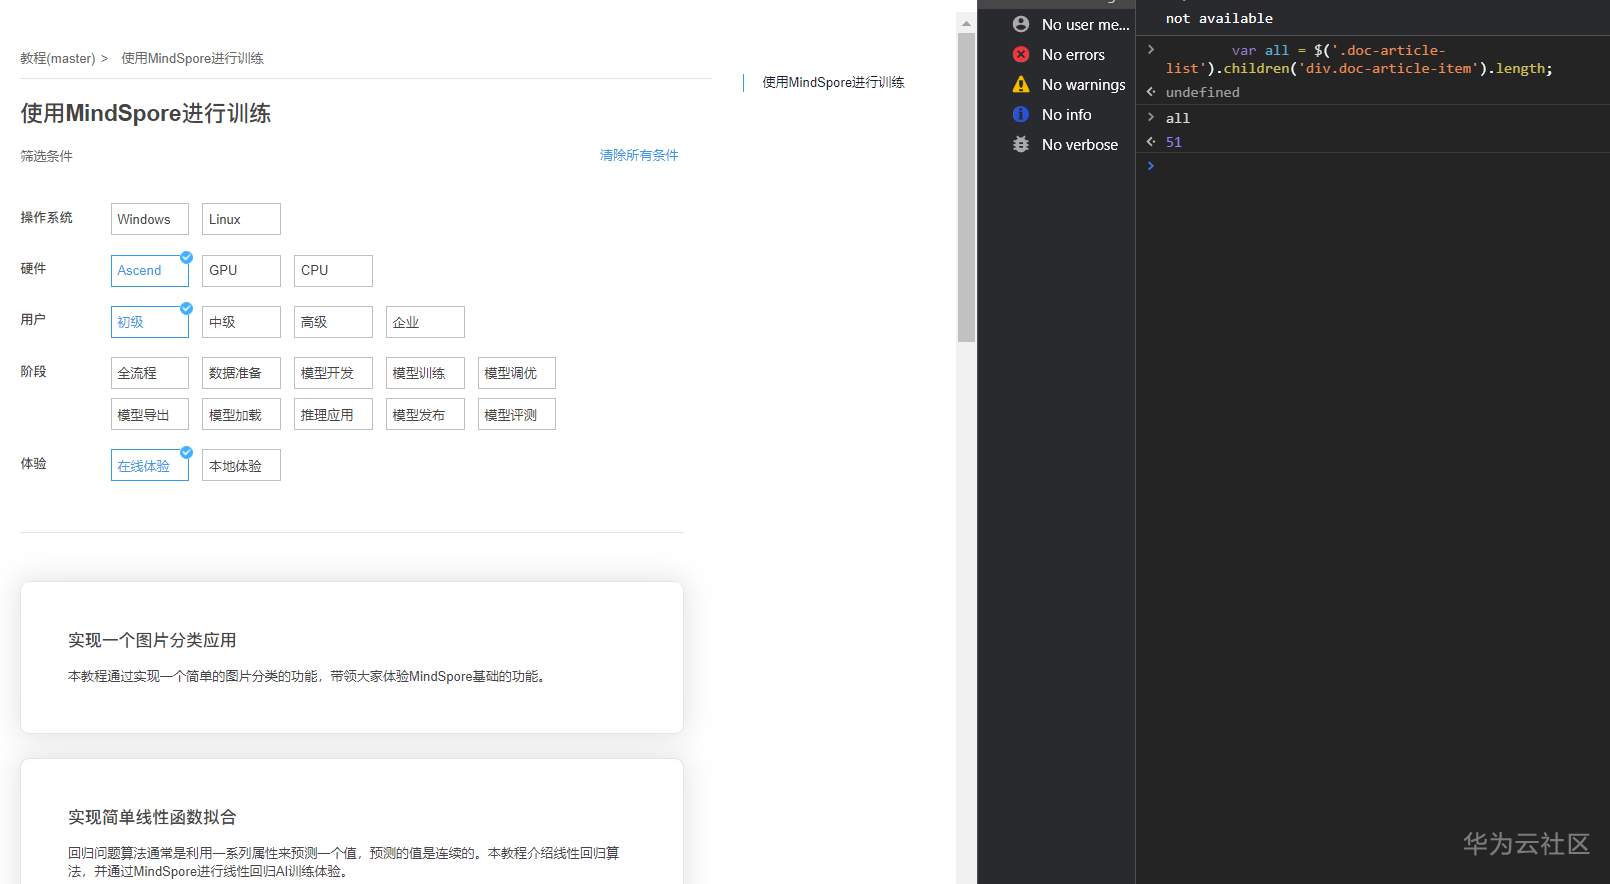Select the 模型加载 stage filter
The width and height of the screenshot is (1610, 884).
[x=241, y=414]
